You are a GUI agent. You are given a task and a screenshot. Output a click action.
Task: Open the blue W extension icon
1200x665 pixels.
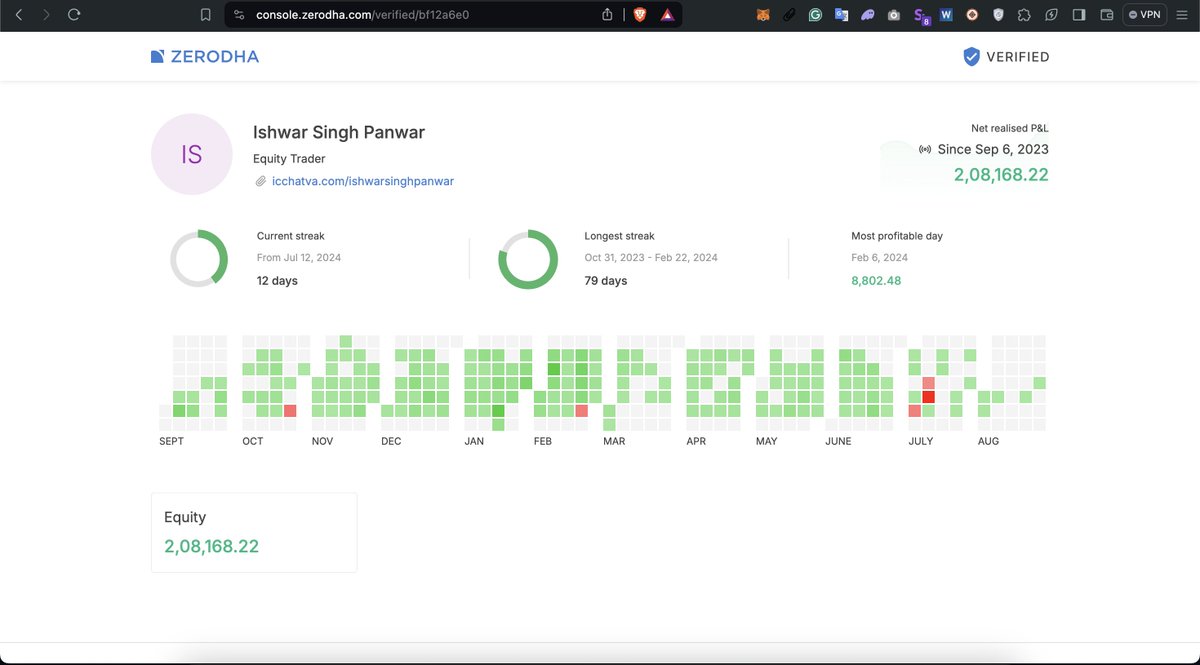pos(946,15)
